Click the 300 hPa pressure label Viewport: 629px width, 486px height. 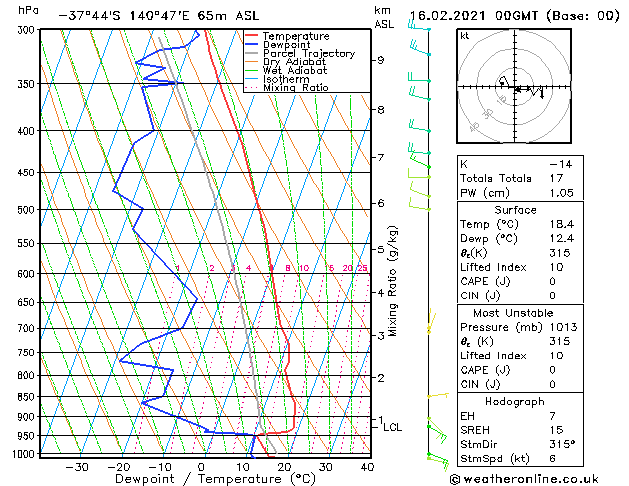[x=28, y=30]
